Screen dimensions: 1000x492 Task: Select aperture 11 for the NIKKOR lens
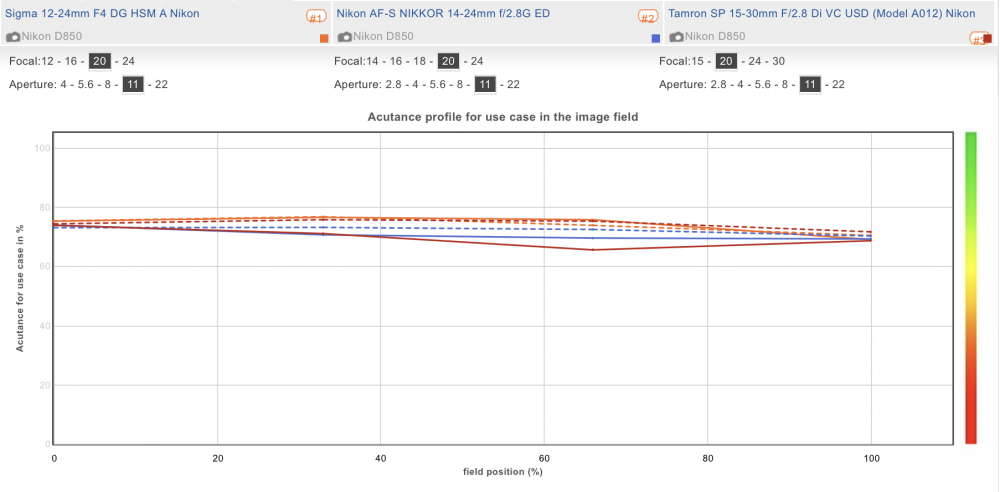[485, 84]
